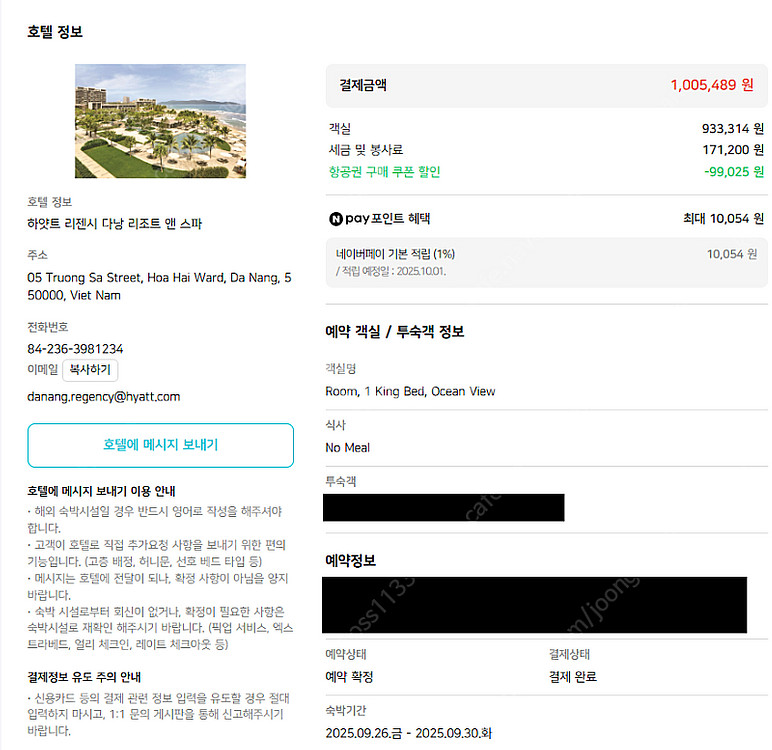Click the 결제 완료 payment status
This screenshot has height=750, width=772.
coord(572,677)
